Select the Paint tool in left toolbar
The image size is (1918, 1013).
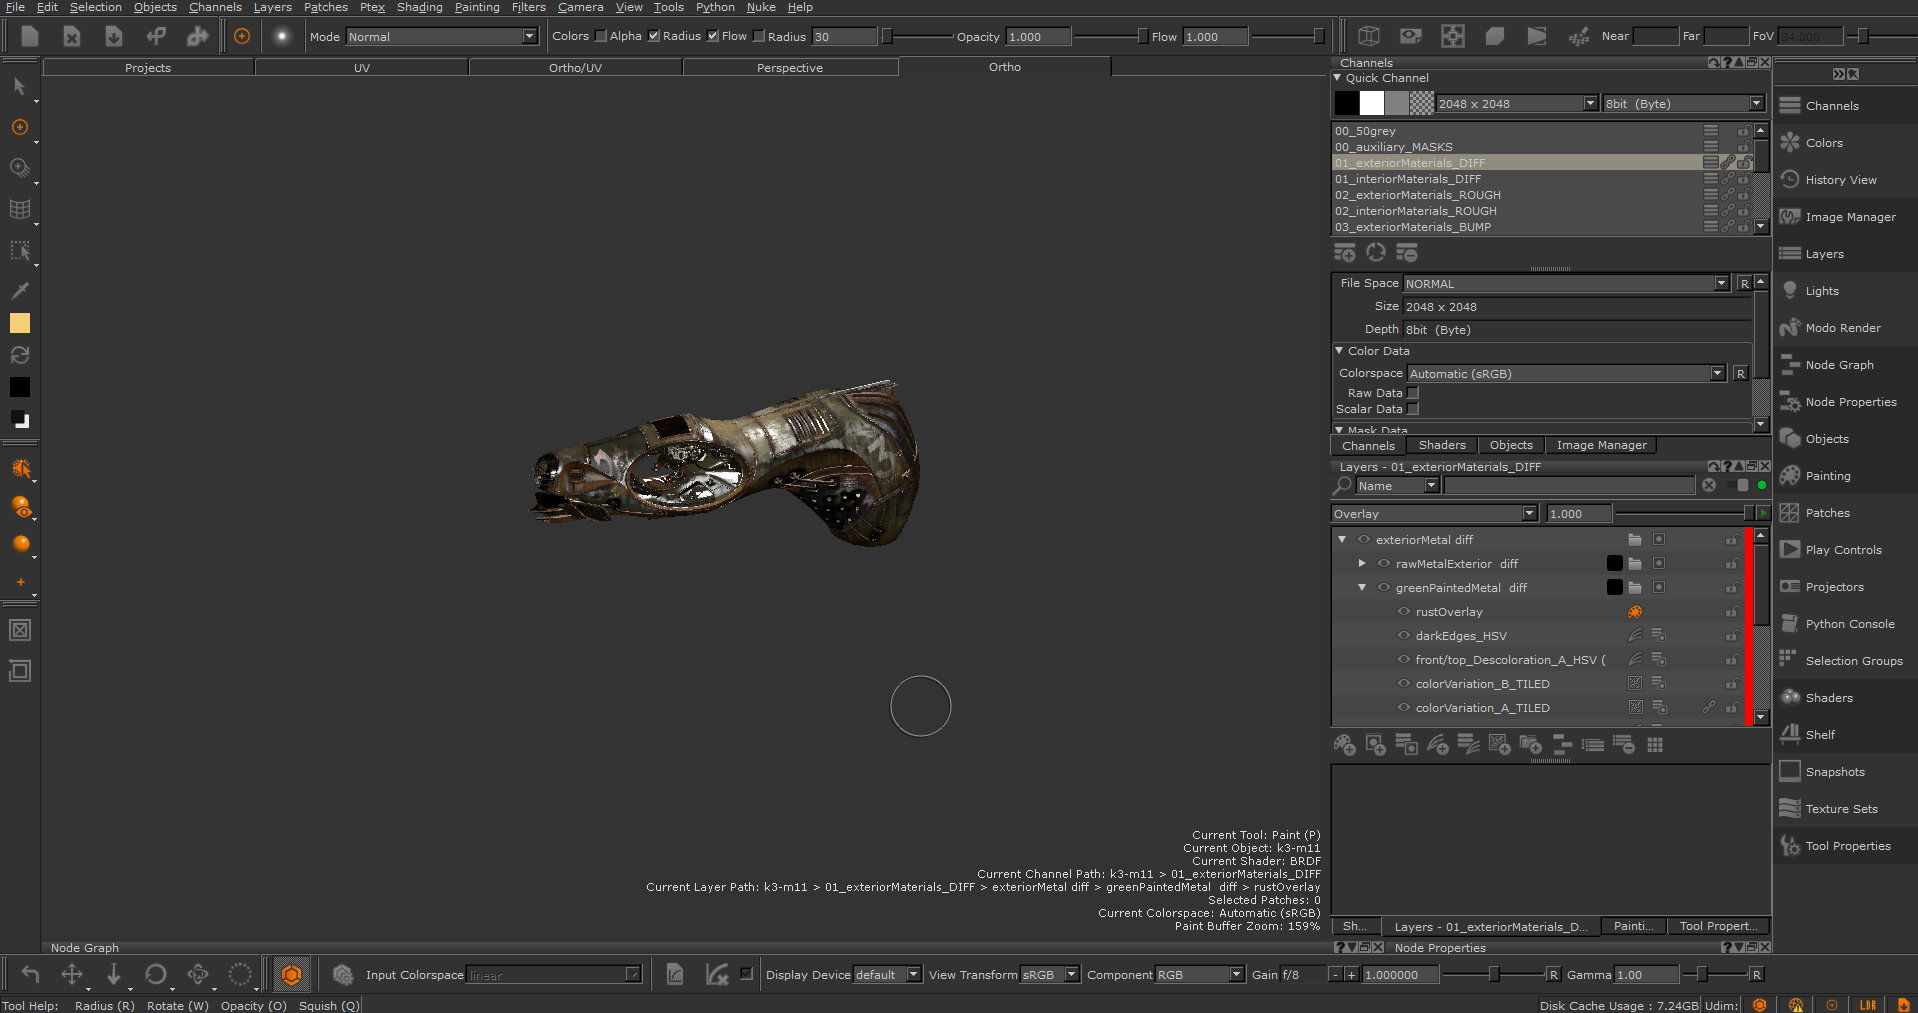click(19, 128)
